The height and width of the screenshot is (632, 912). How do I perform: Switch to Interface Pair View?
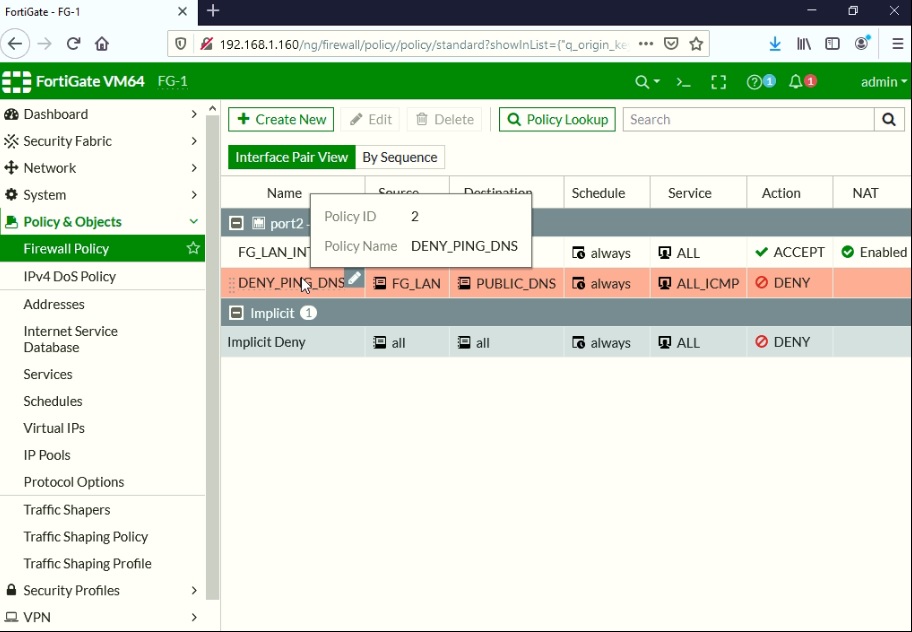(x=290, y=157)
